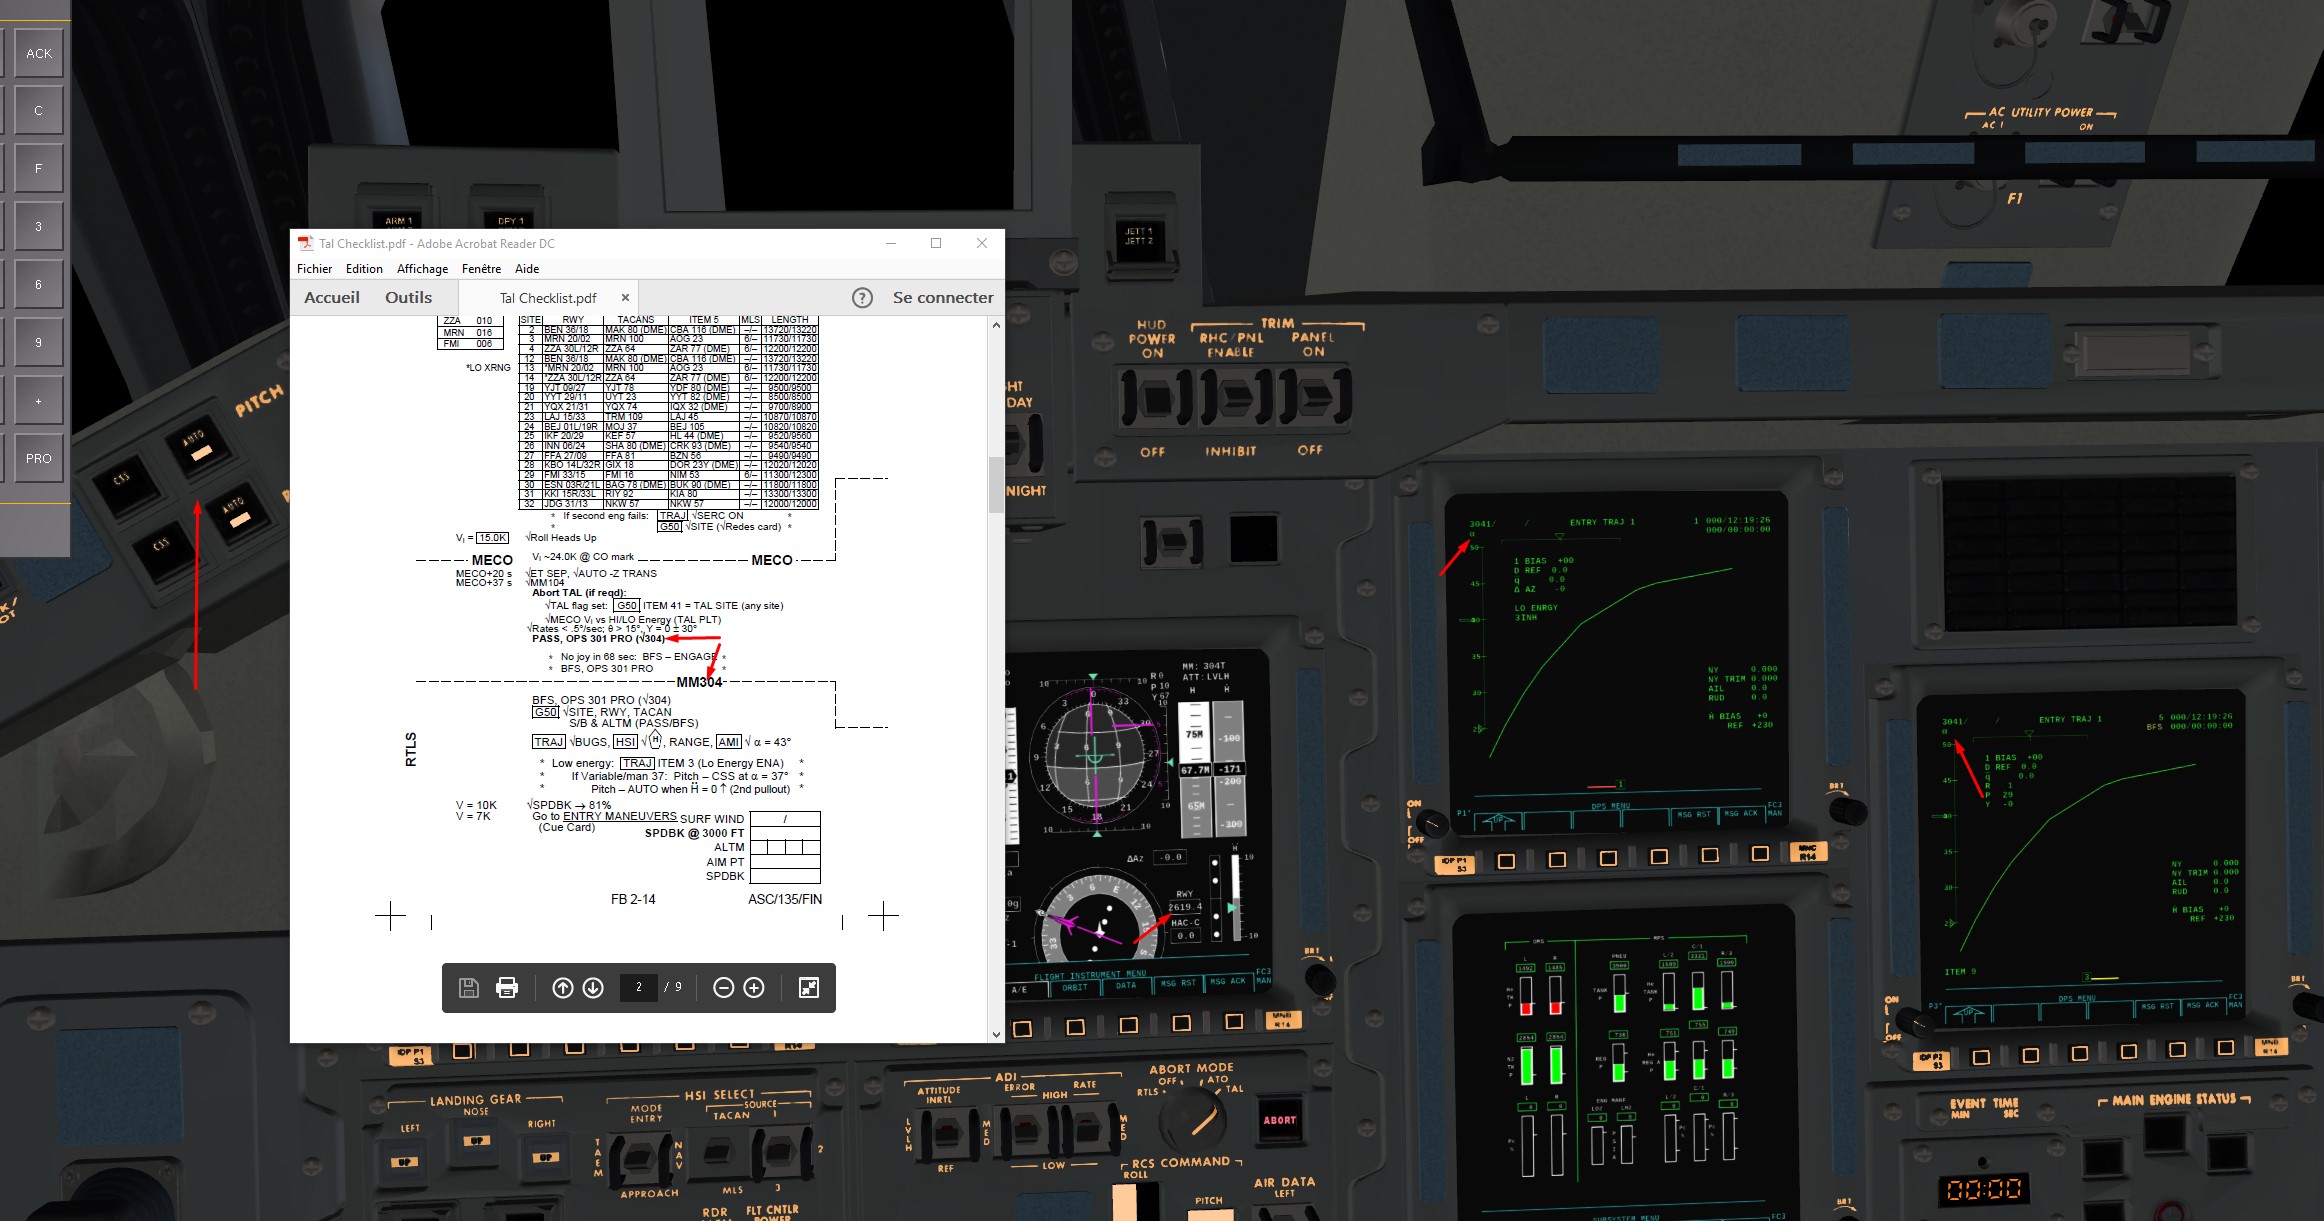Click the PDF vertical scrollbar thumb
The width and height of the screenshot is (2324, 1221).
tap(995, 485)
